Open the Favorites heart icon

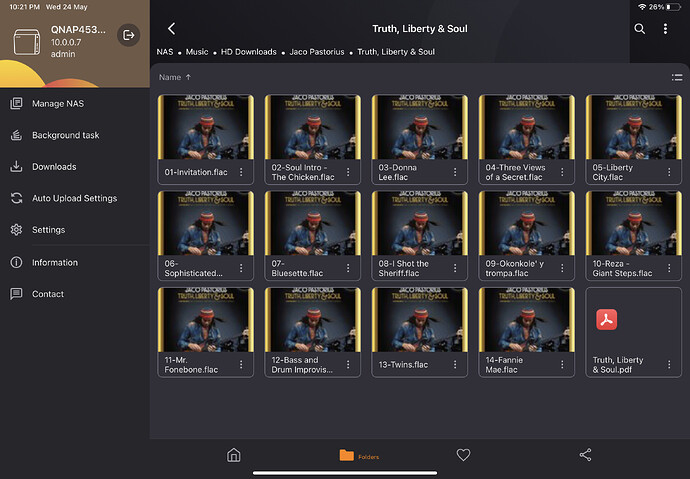click(x=463, y=455)
